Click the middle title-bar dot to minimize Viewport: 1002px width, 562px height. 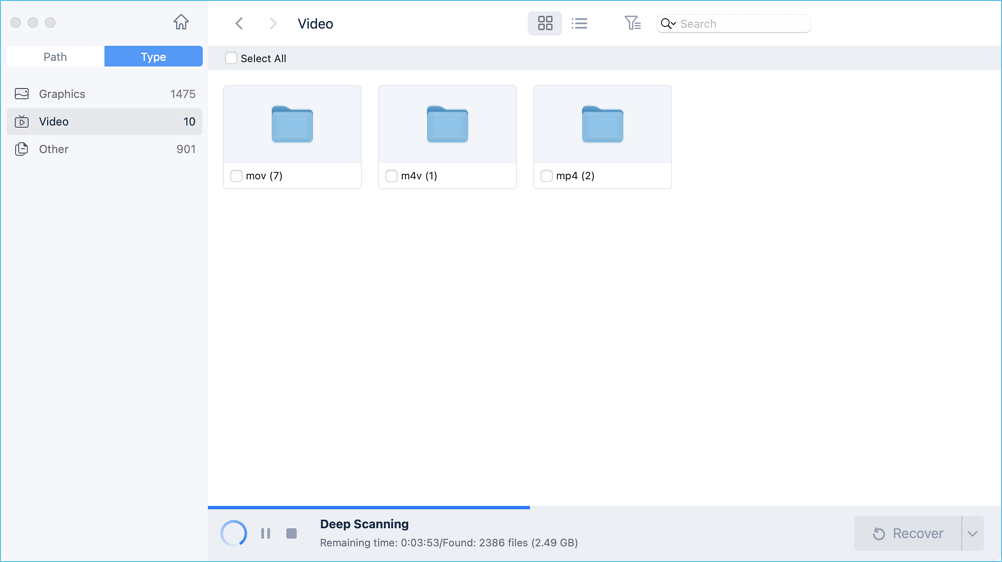(x=33, y=22)
